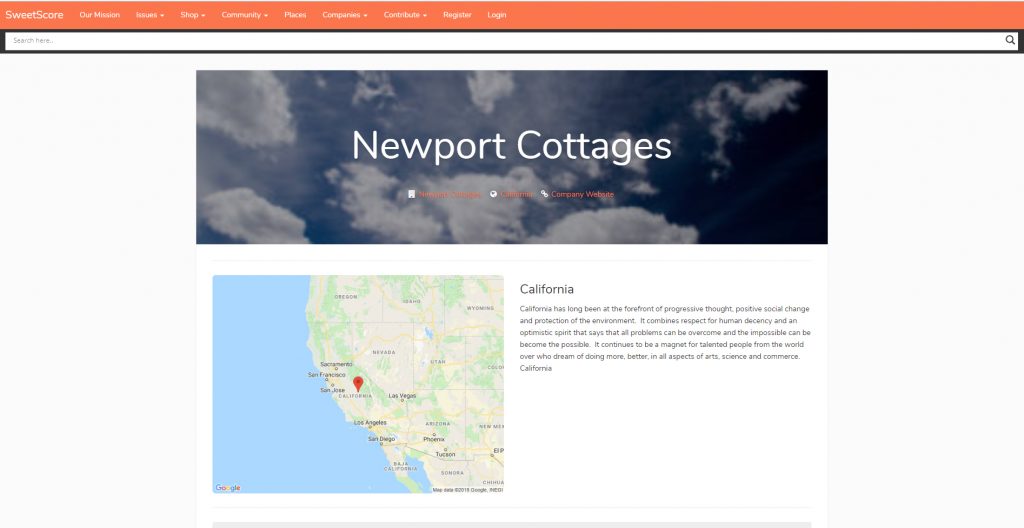This screenshot has width=1024, height=528.
Task: Click the building icon beside Newport Cottages link
Action: pyautogui.click(x=412, y=194)
